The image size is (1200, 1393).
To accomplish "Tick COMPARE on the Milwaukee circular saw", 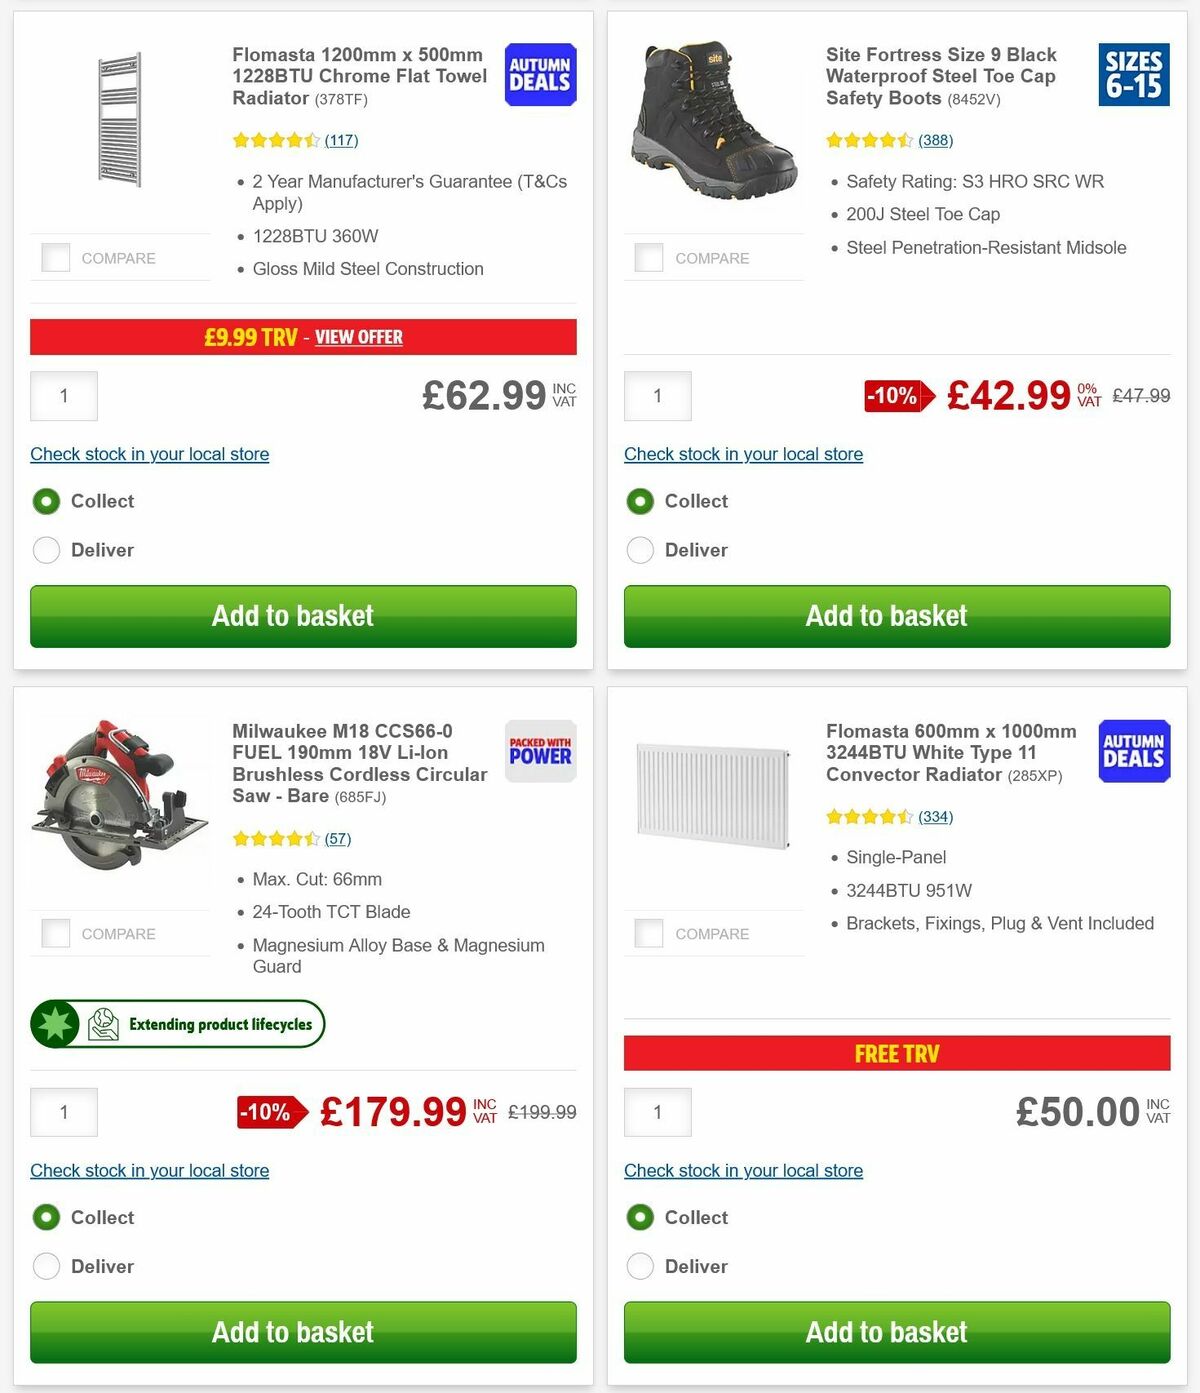I will 55,933.
